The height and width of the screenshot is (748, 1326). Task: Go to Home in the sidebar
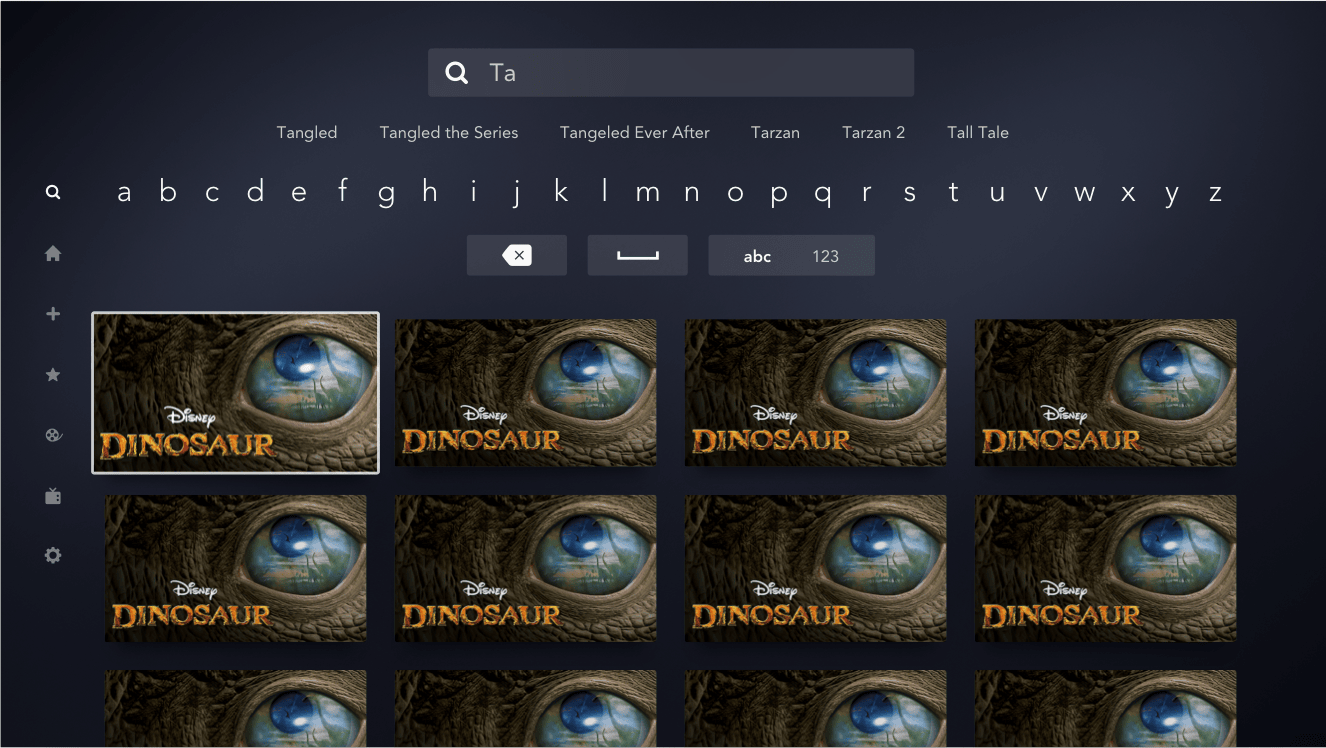coord(53,254)
